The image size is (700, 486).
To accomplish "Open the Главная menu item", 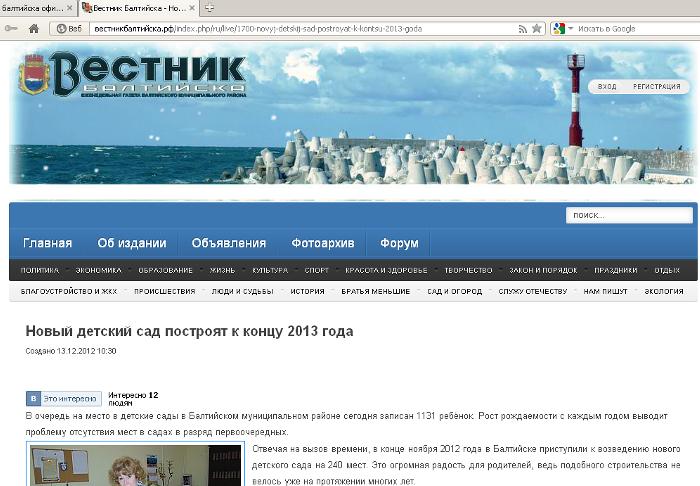I will point(47,243).
